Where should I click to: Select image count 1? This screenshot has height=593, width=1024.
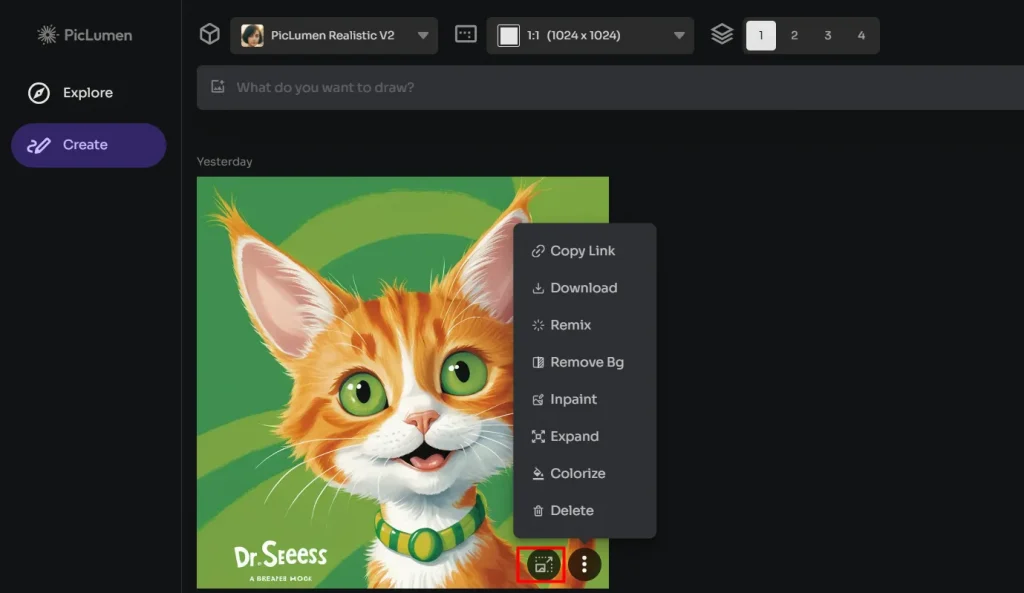click(x=761, y=34)
